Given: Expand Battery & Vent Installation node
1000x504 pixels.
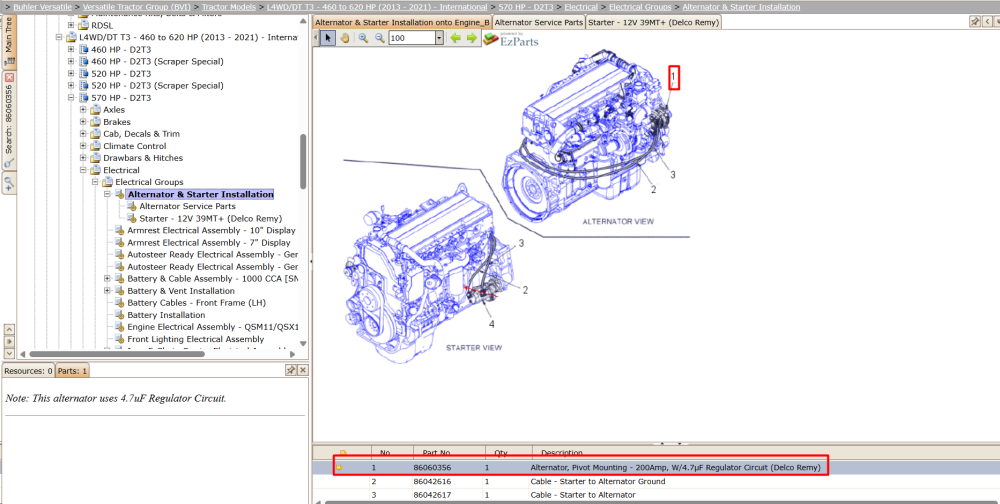Looking at the screenshot, I should (107, 291).
